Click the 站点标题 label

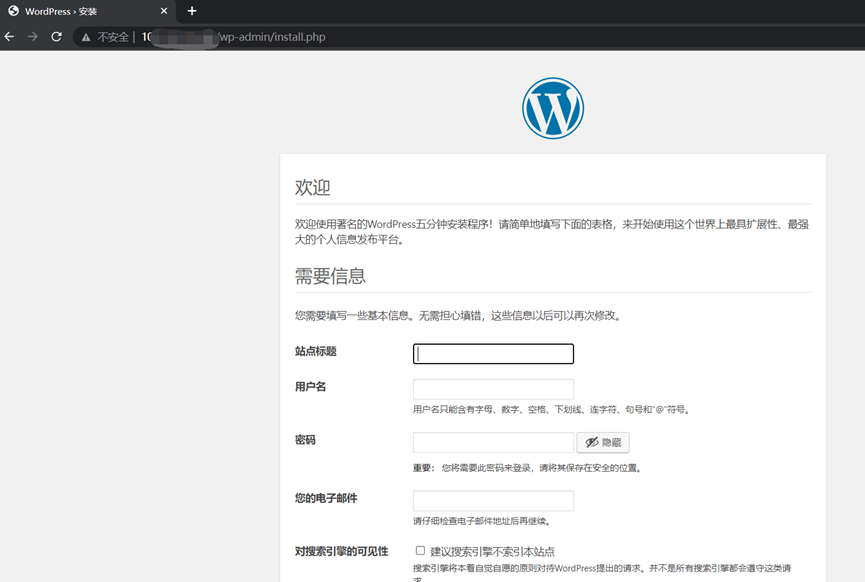[x=316, y=351]
